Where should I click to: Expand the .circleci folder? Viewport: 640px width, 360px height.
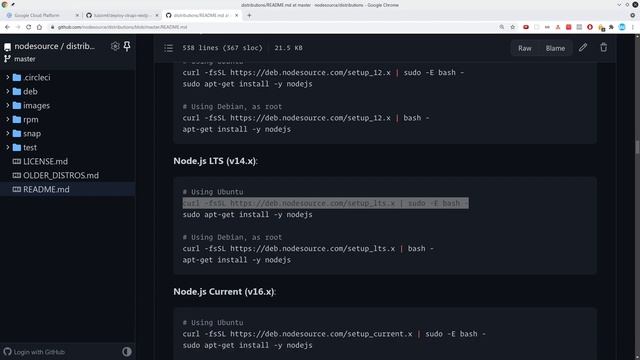pos(8,77)
